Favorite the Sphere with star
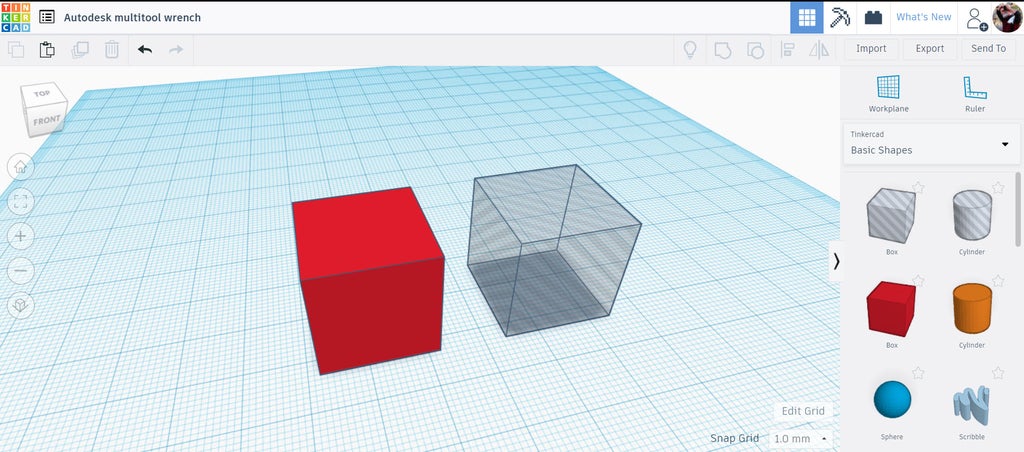Image resolution: width=1024 pixels, height=452 pixels. [x=918, y=373]
